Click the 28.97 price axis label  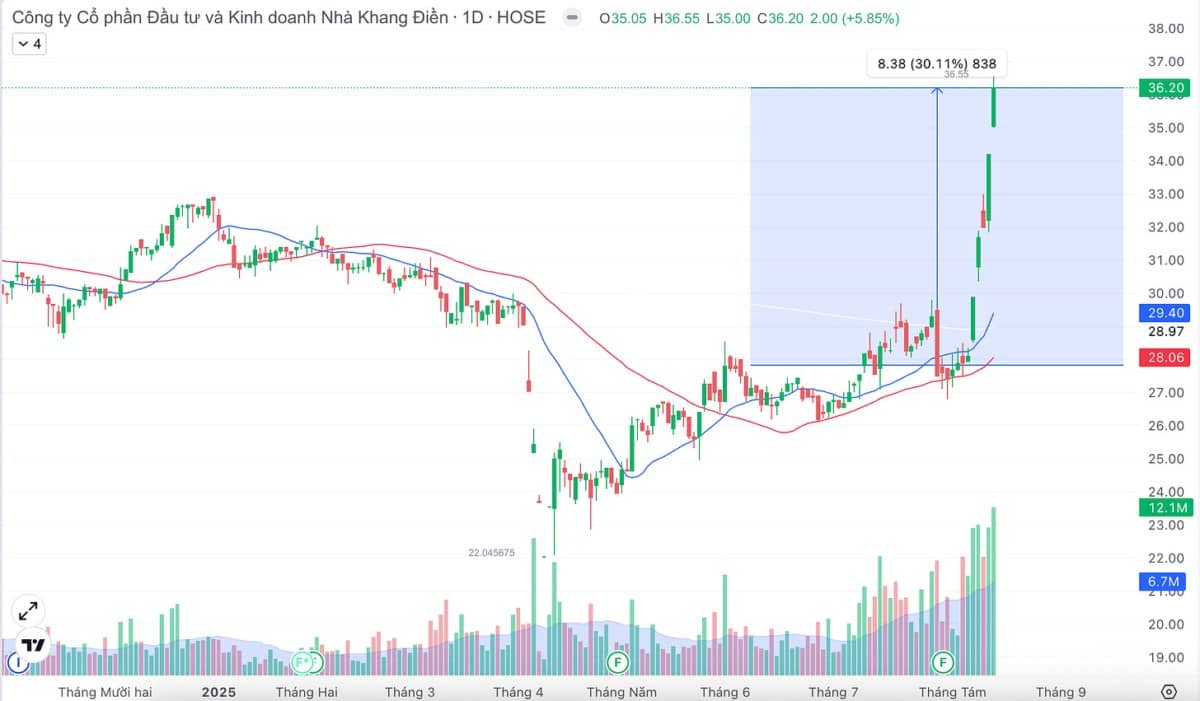[x=1166, y=331]
